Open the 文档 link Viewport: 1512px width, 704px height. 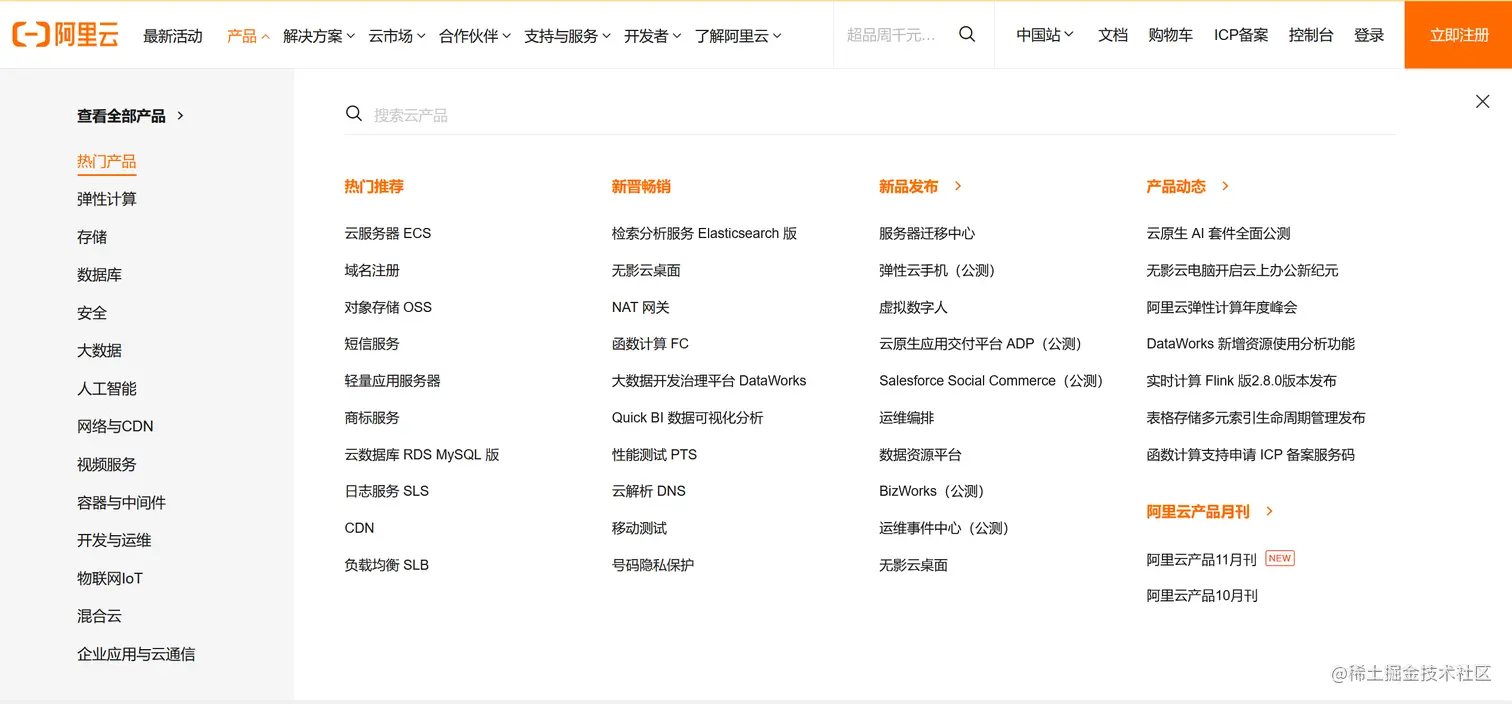coord(1113,35)
